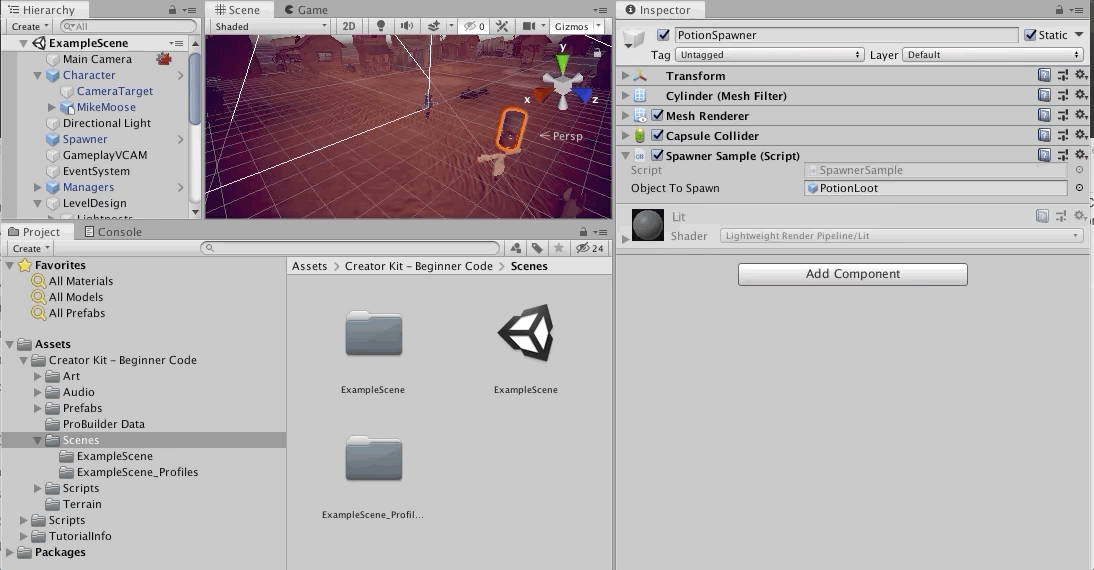Enable 2D view mode in Scene
This screenshot has width=1094, height=570.
349,26
